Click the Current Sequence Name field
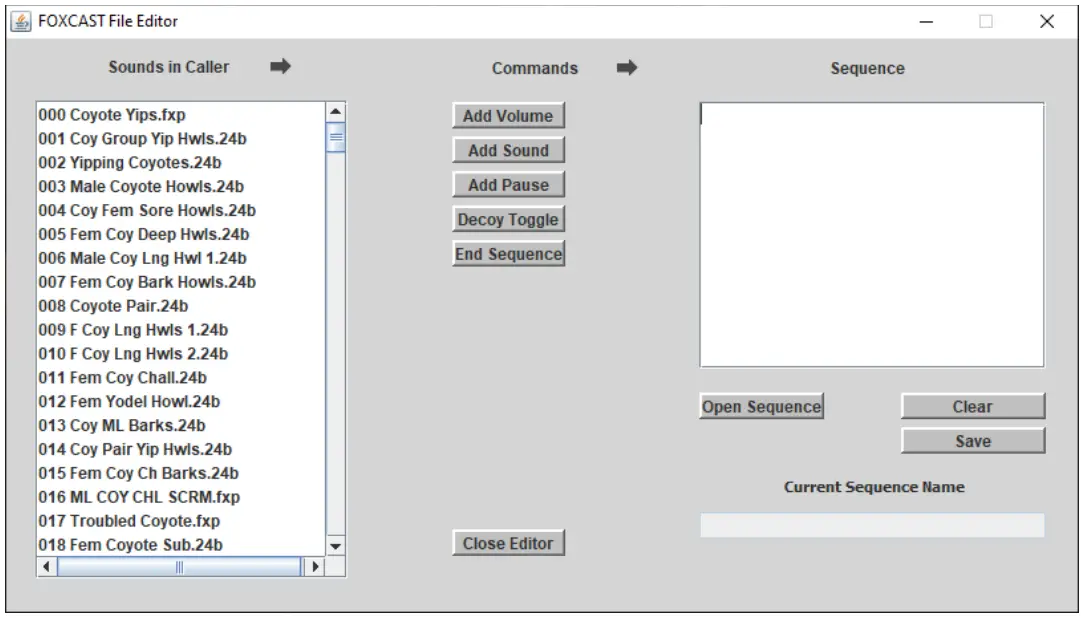The width and height of the screenshot is (1083, 618). point(871,523)
